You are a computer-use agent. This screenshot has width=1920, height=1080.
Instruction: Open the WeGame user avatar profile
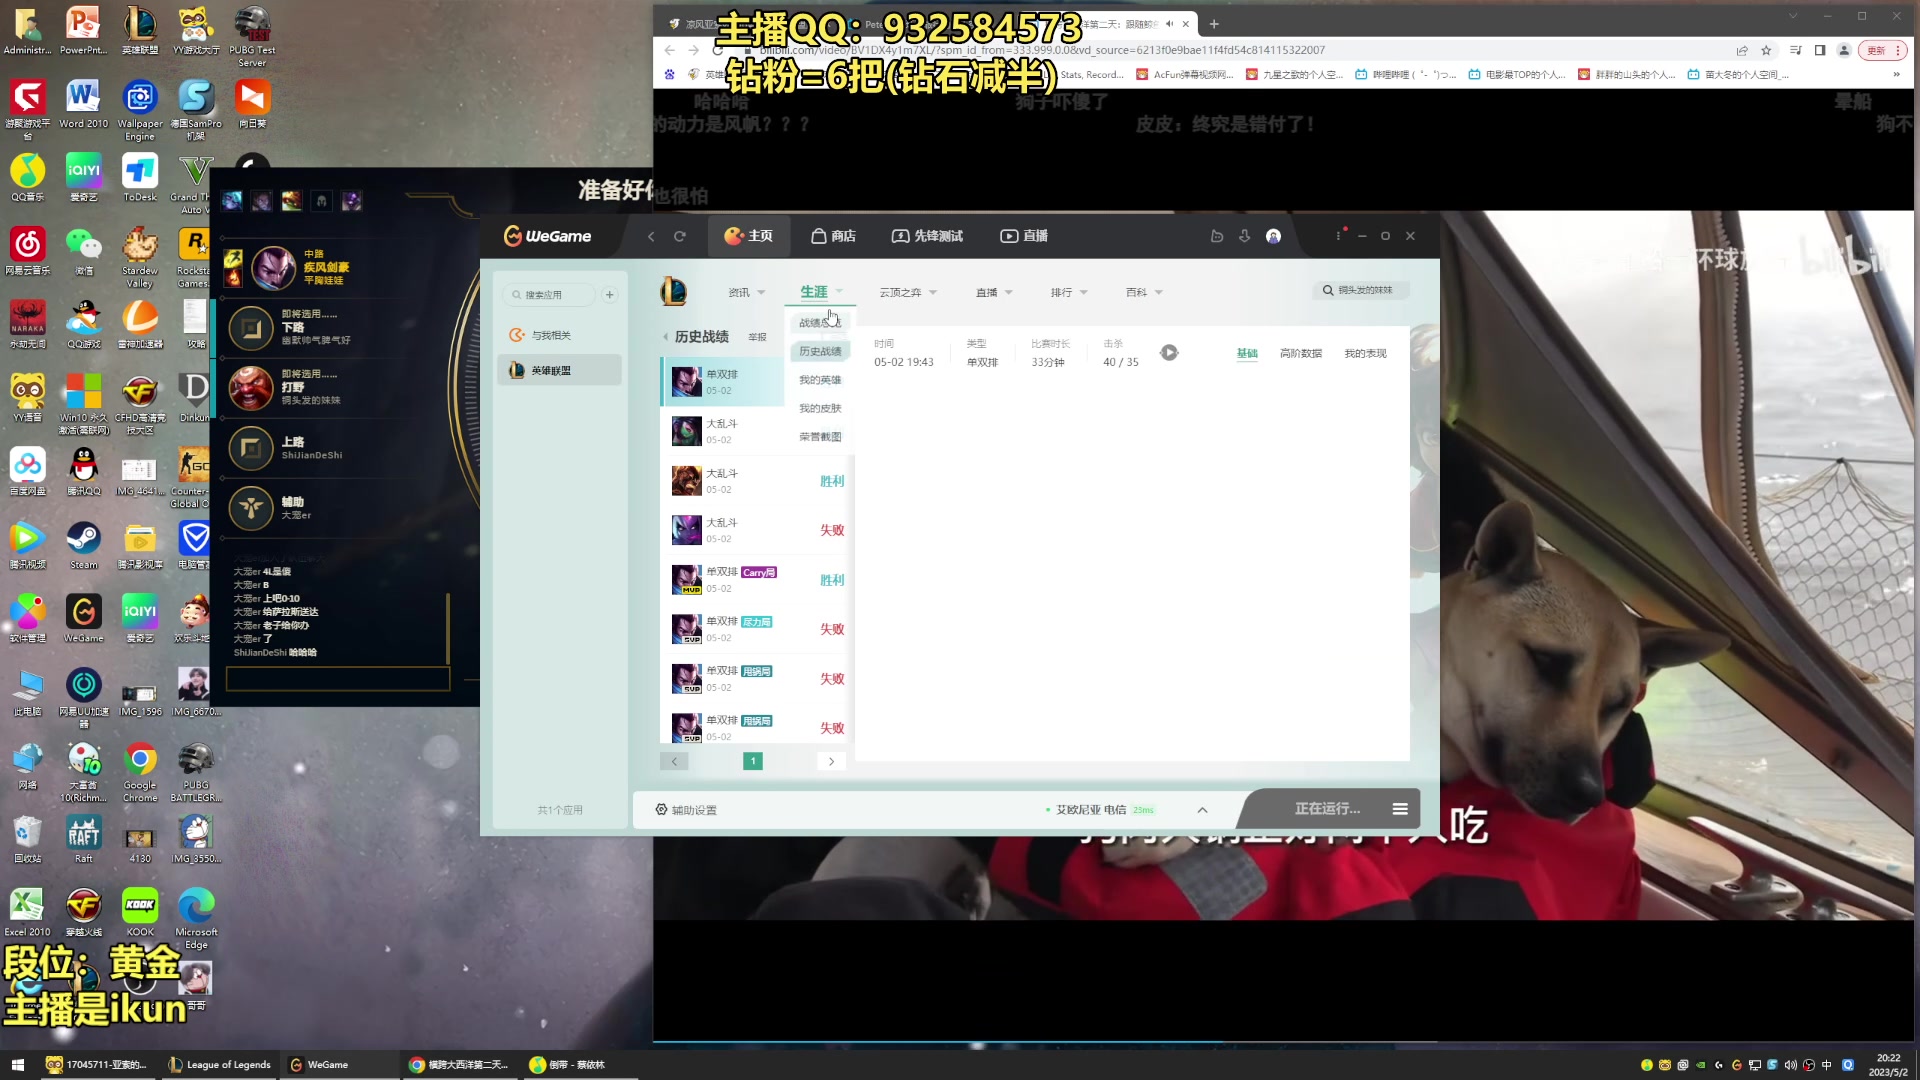(x=1273, y=237)
